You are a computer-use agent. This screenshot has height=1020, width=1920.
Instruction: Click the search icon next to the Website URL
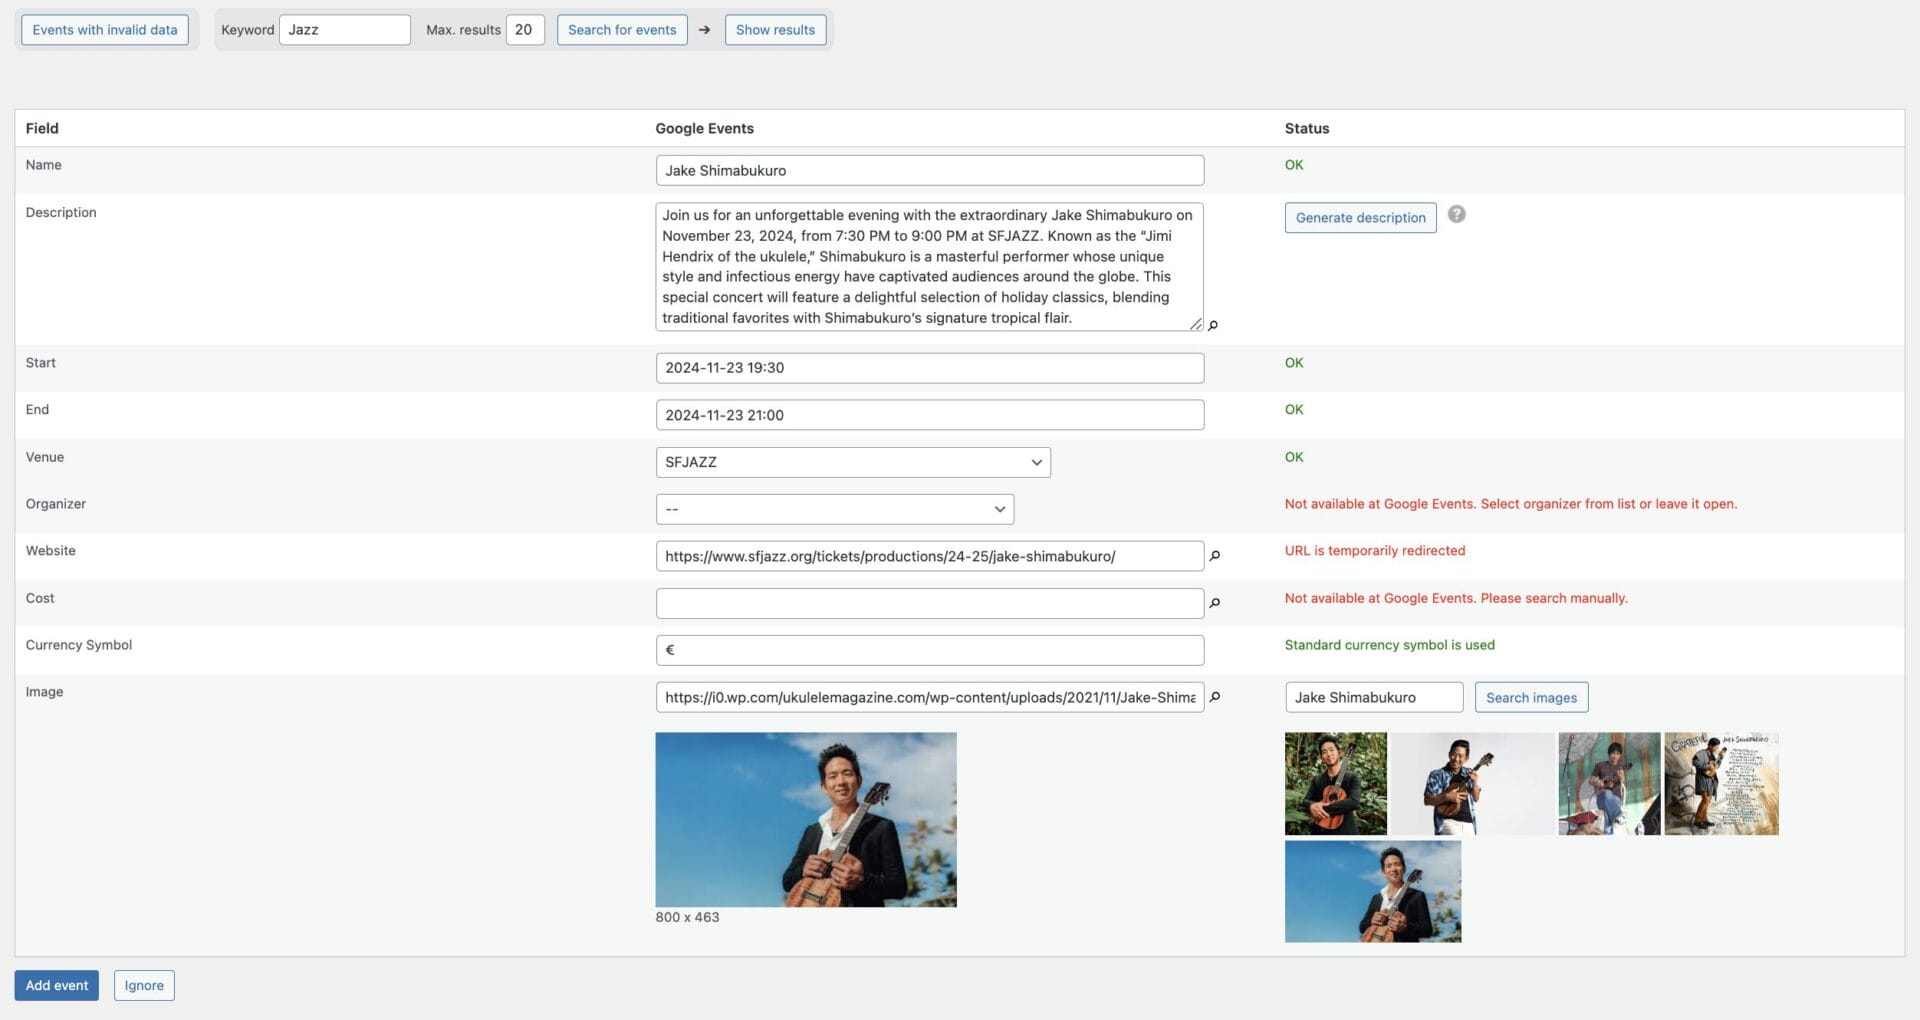[1213, 557]
